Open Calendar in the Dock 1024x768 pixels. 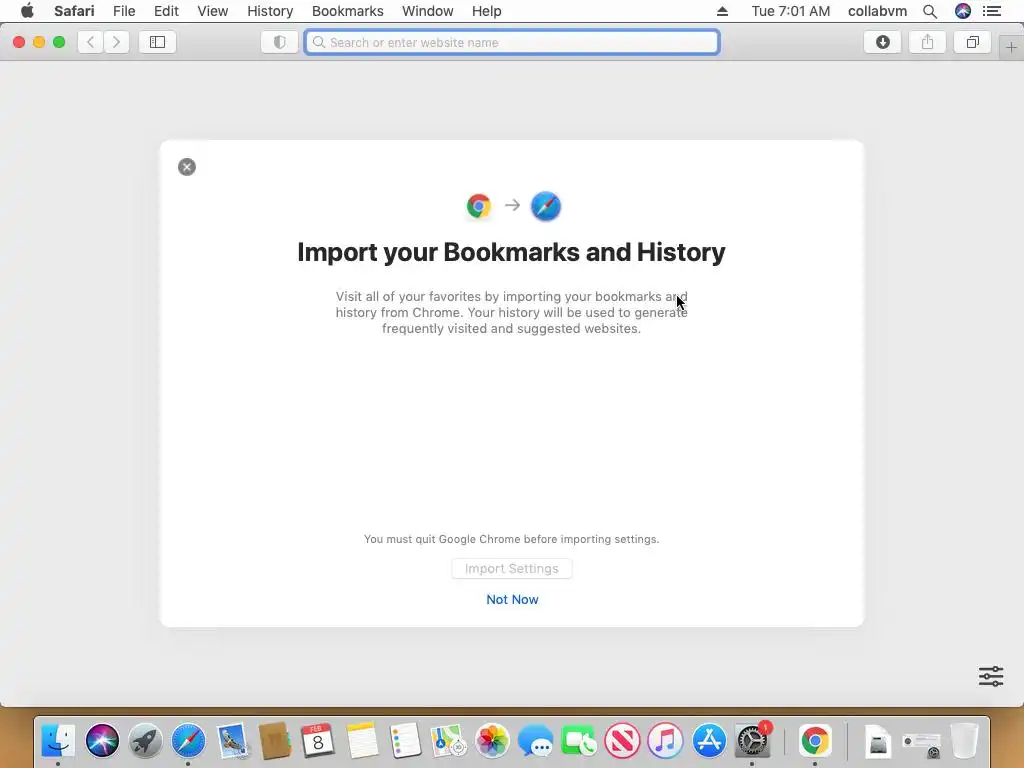tap(318, 741)
